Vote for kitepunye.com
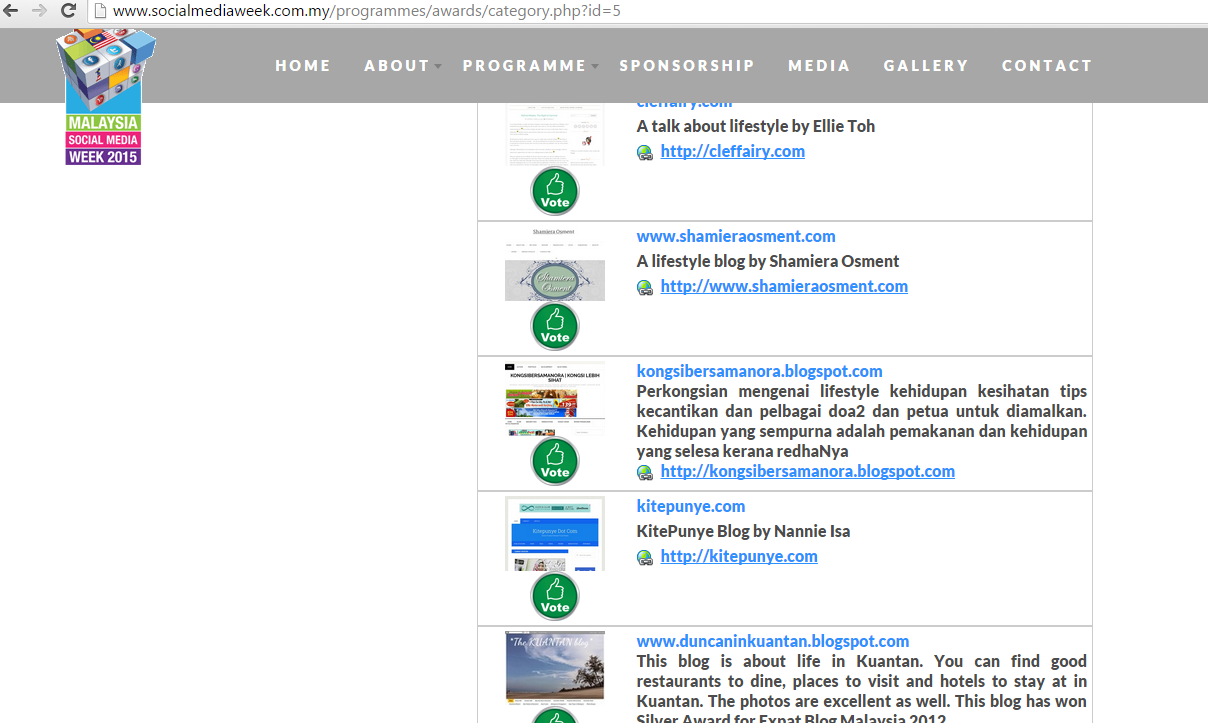Image resolution: width=1208 pixels, height=723 pixels. (555, 596)
